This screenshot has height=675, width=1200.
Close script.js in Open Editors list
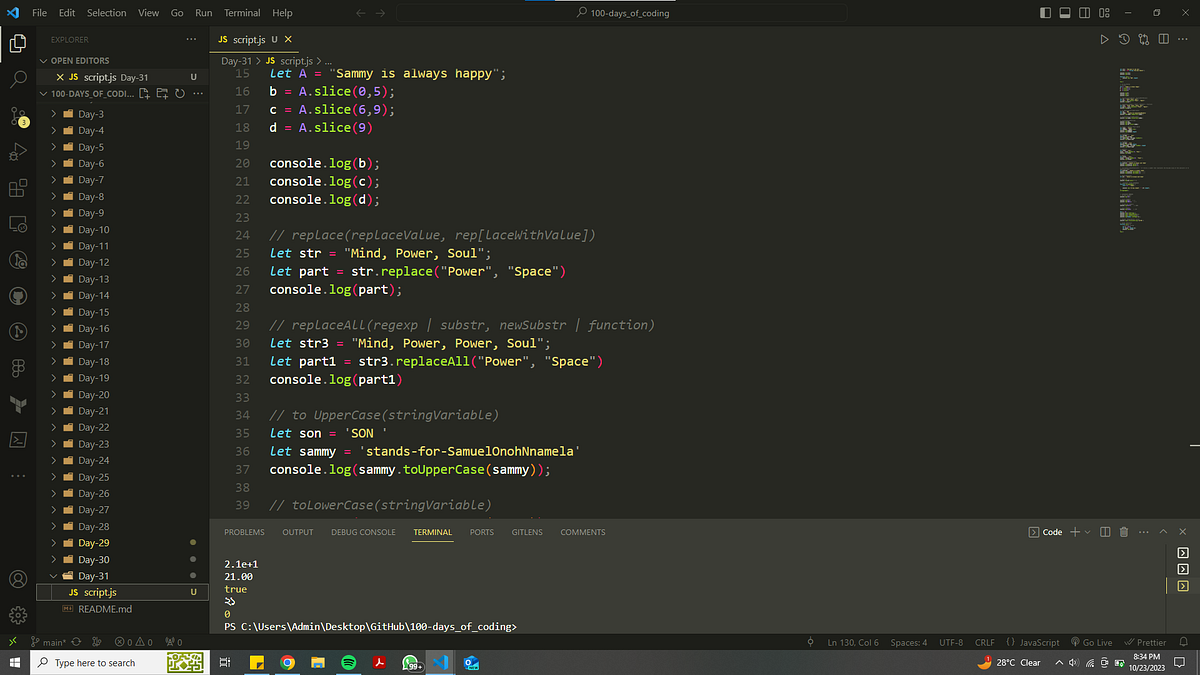click(59, 77)
